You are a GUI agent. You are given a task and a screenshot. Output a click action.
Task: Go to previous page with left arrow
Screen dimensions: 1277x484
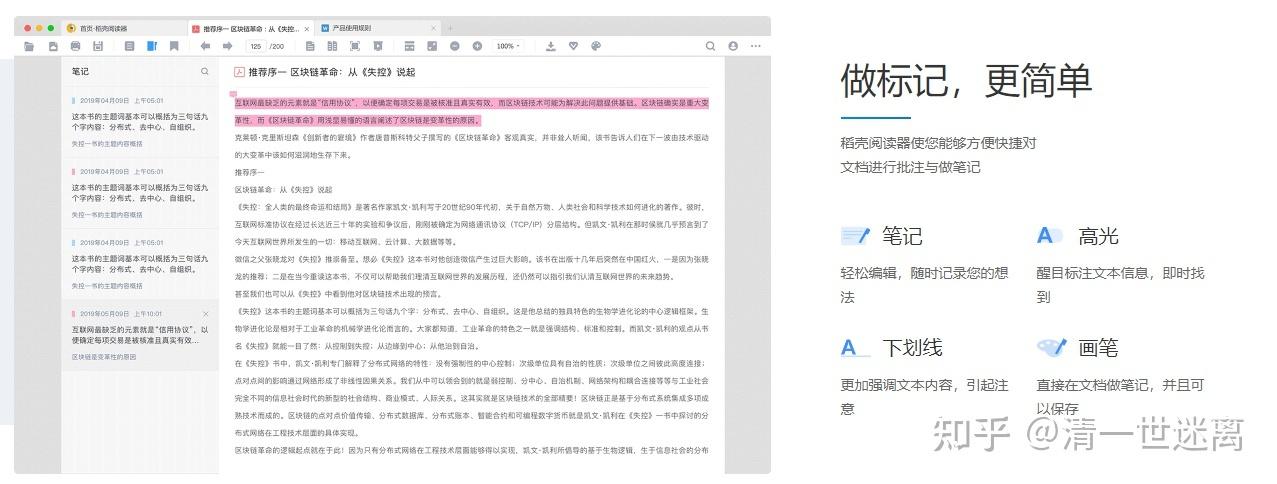point(205,46)
